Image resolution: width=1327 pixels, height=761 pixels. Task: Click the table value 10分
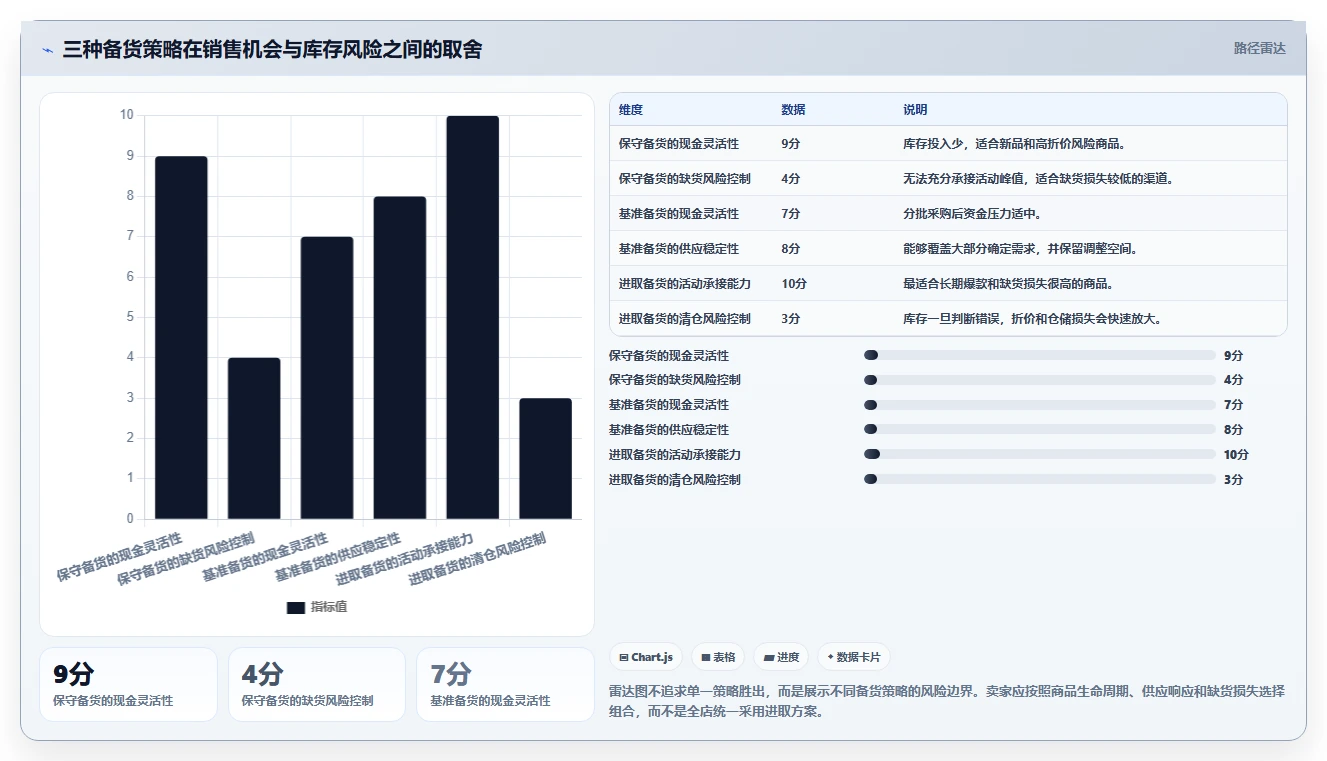pos(794,284)
